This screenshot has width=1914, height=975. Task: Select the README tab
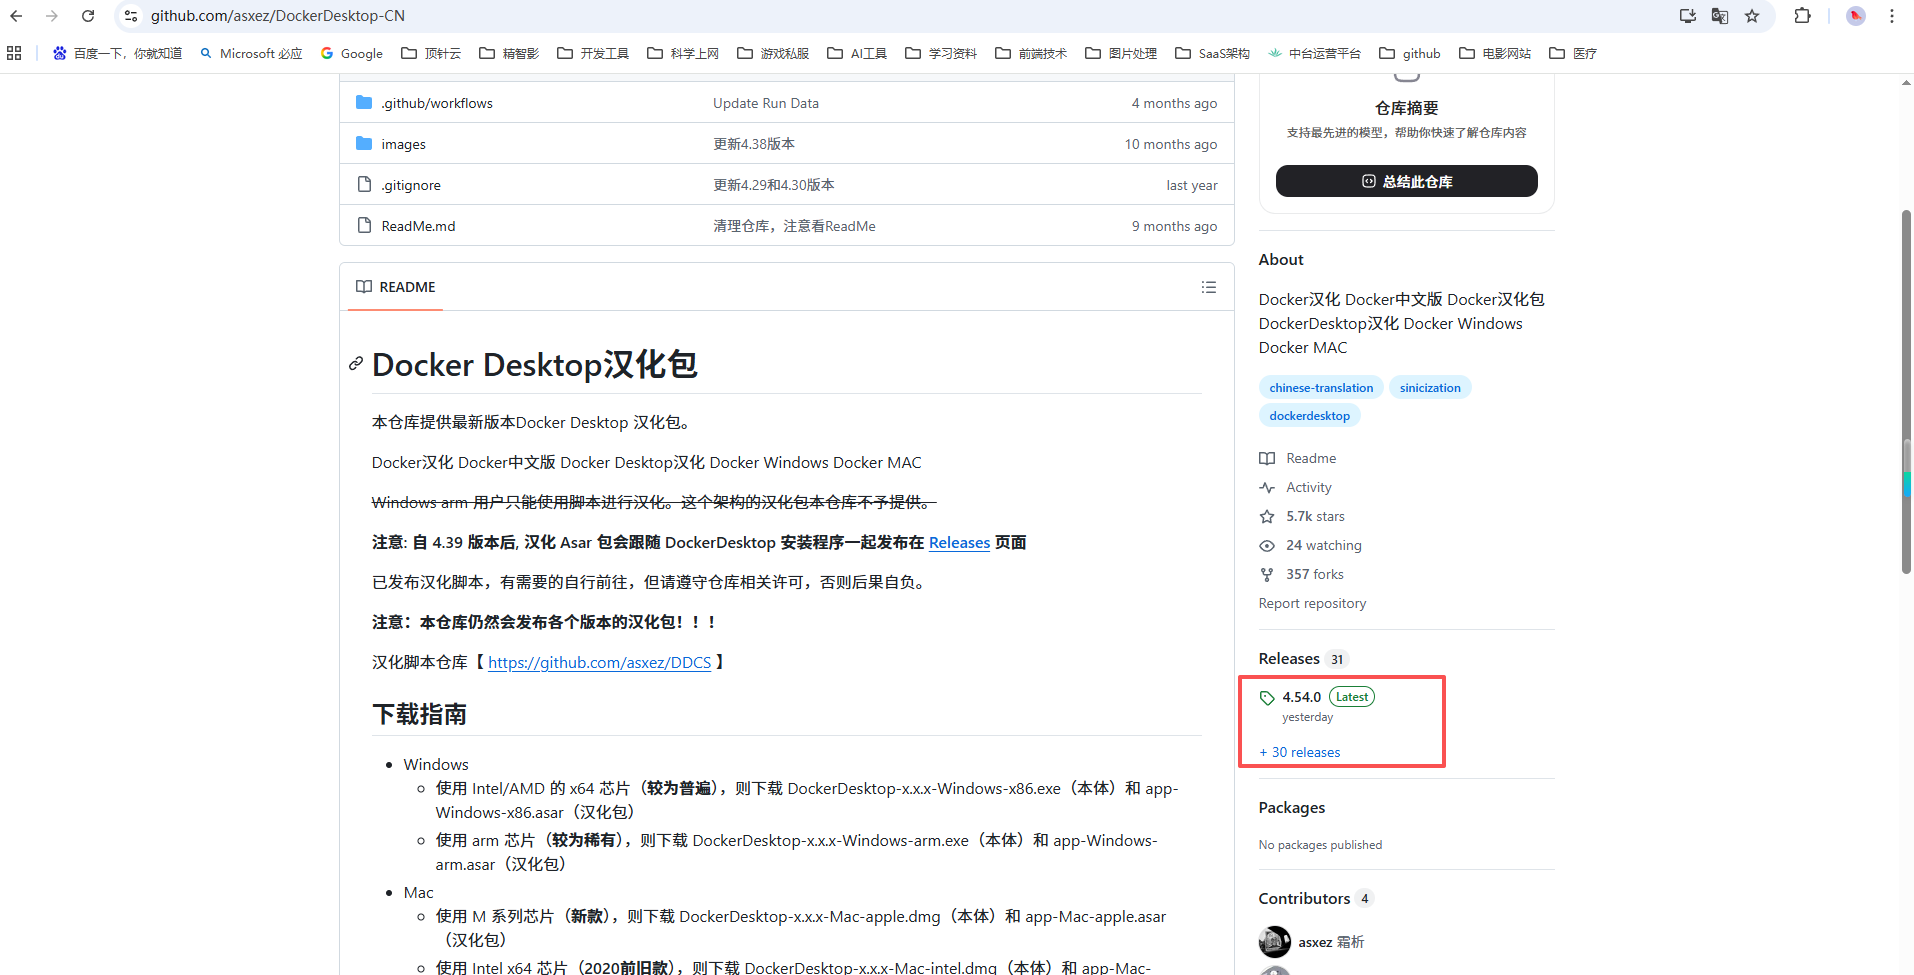[x=396, y=287]
